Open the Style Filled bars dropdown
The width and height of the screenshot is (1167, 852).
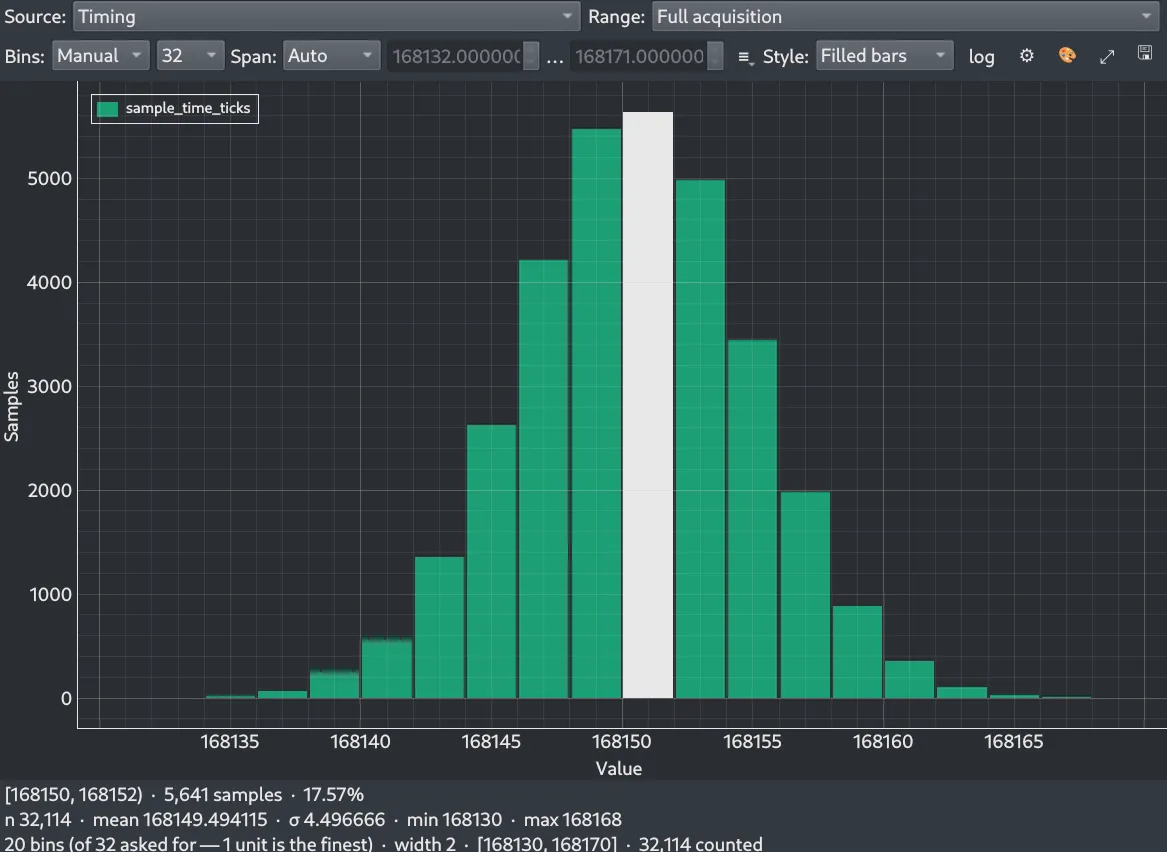pyautogui.click(x=884, y=56)
